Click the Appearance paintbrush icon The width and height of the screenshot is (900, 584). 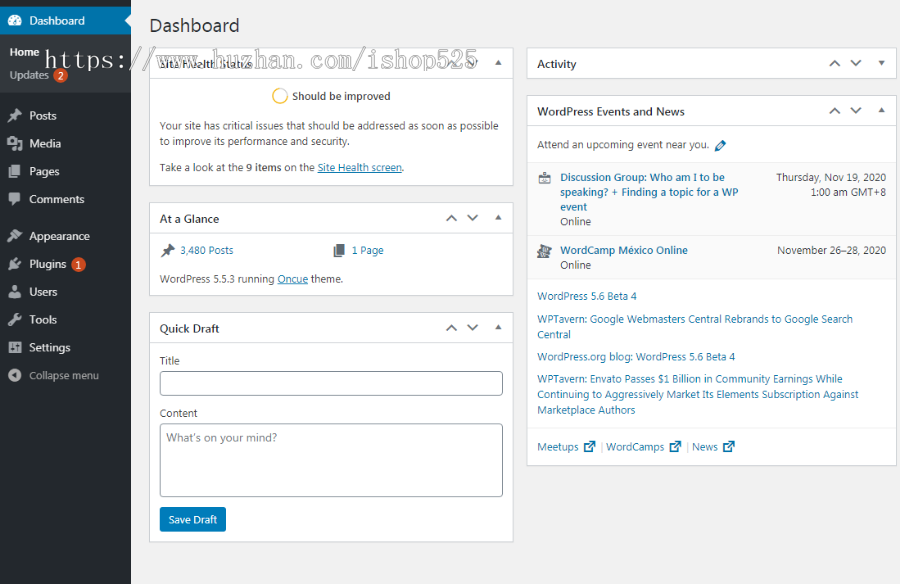15,236
